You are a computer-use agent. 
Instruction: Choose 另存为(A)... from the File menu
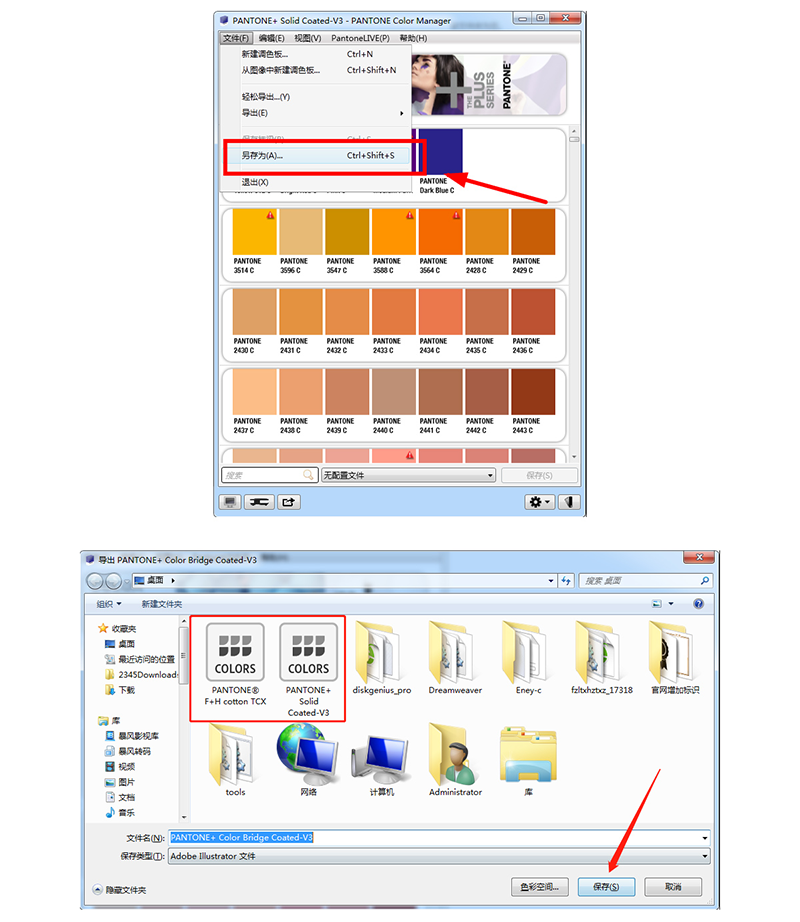[x=322, y=156]
